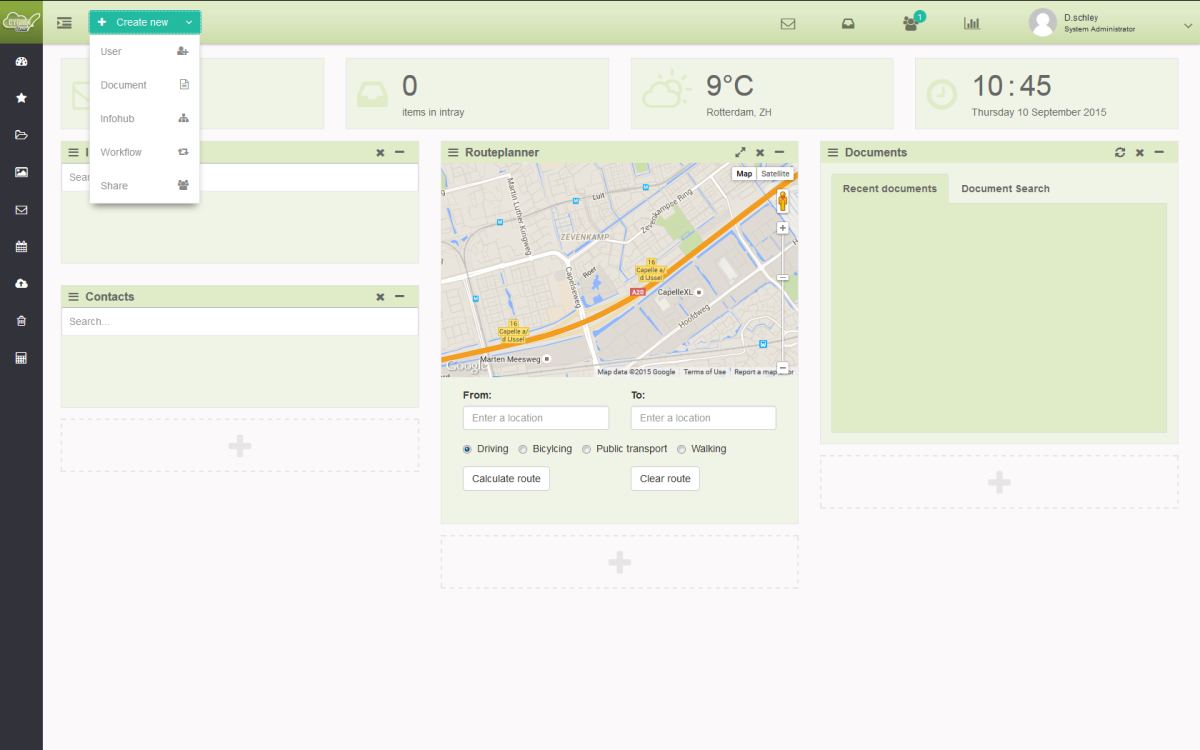This screenshot has width=1200, height=750.
Task: Toggle the Create new dropdown arrow
Action: (x=189, y=22)
